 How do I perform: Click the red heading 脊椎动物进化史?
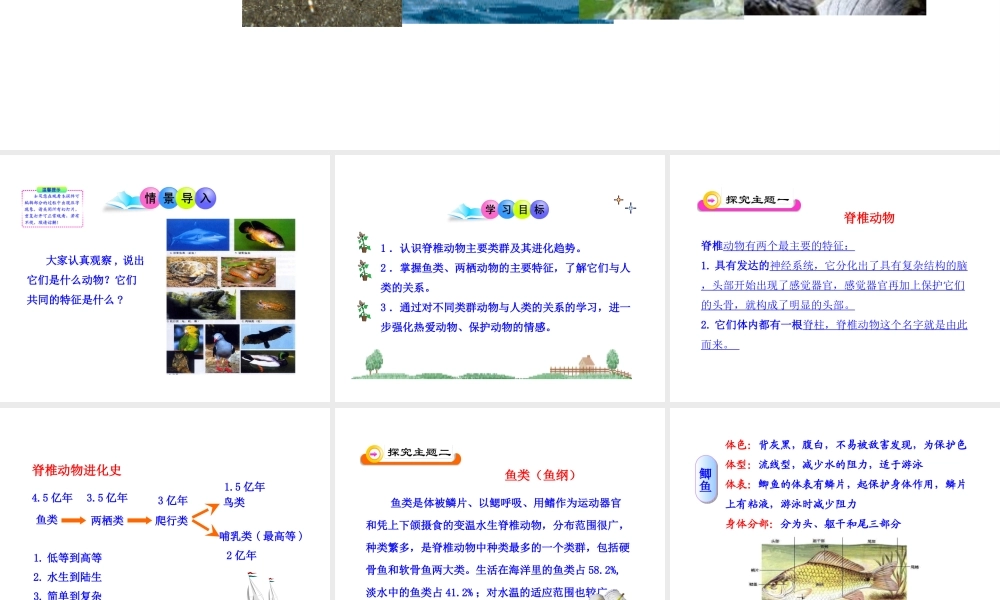77,470
